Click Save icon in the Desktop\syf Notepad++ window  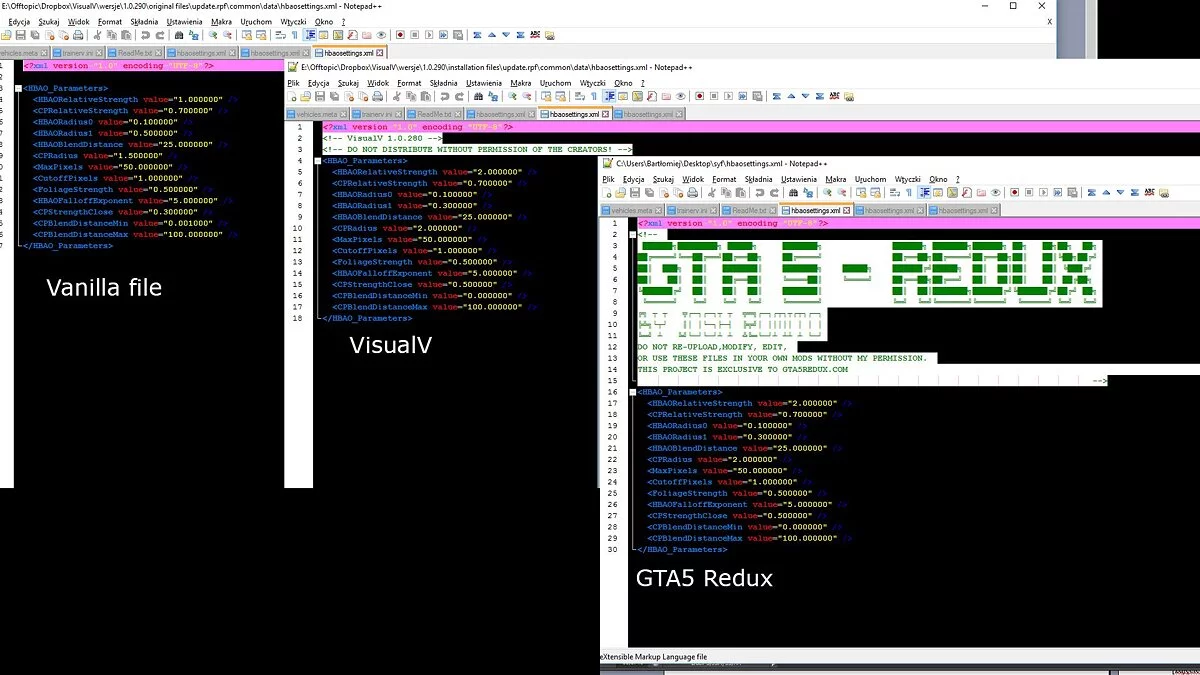(635, 192)
